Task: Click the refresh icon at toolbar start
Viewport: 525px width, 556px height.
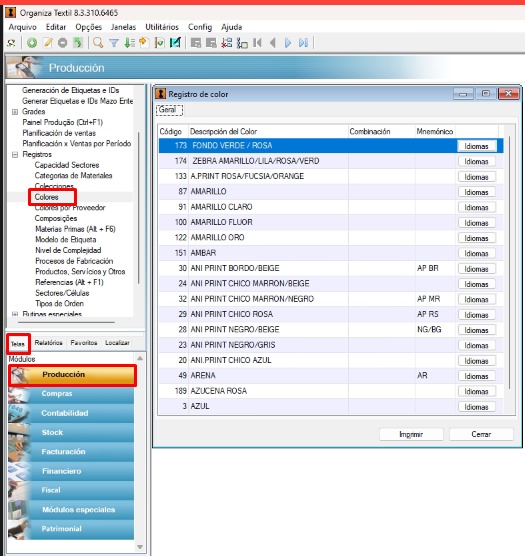Action: [11, 43]
